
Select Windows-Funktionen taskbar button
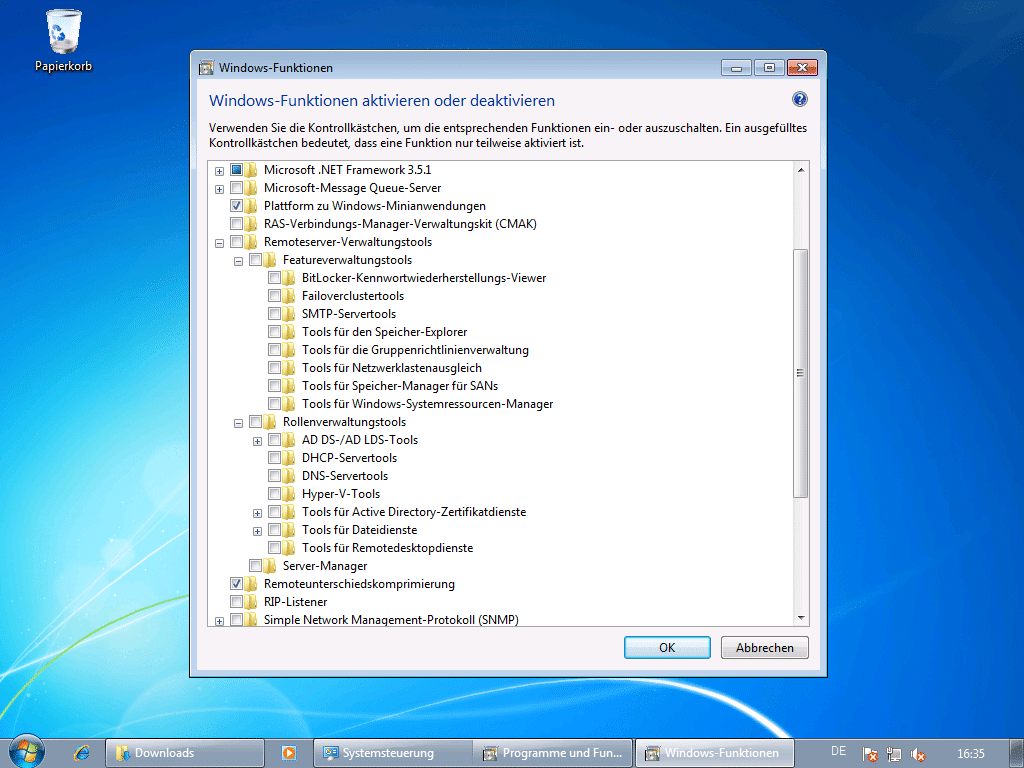[x=714, y=753]
